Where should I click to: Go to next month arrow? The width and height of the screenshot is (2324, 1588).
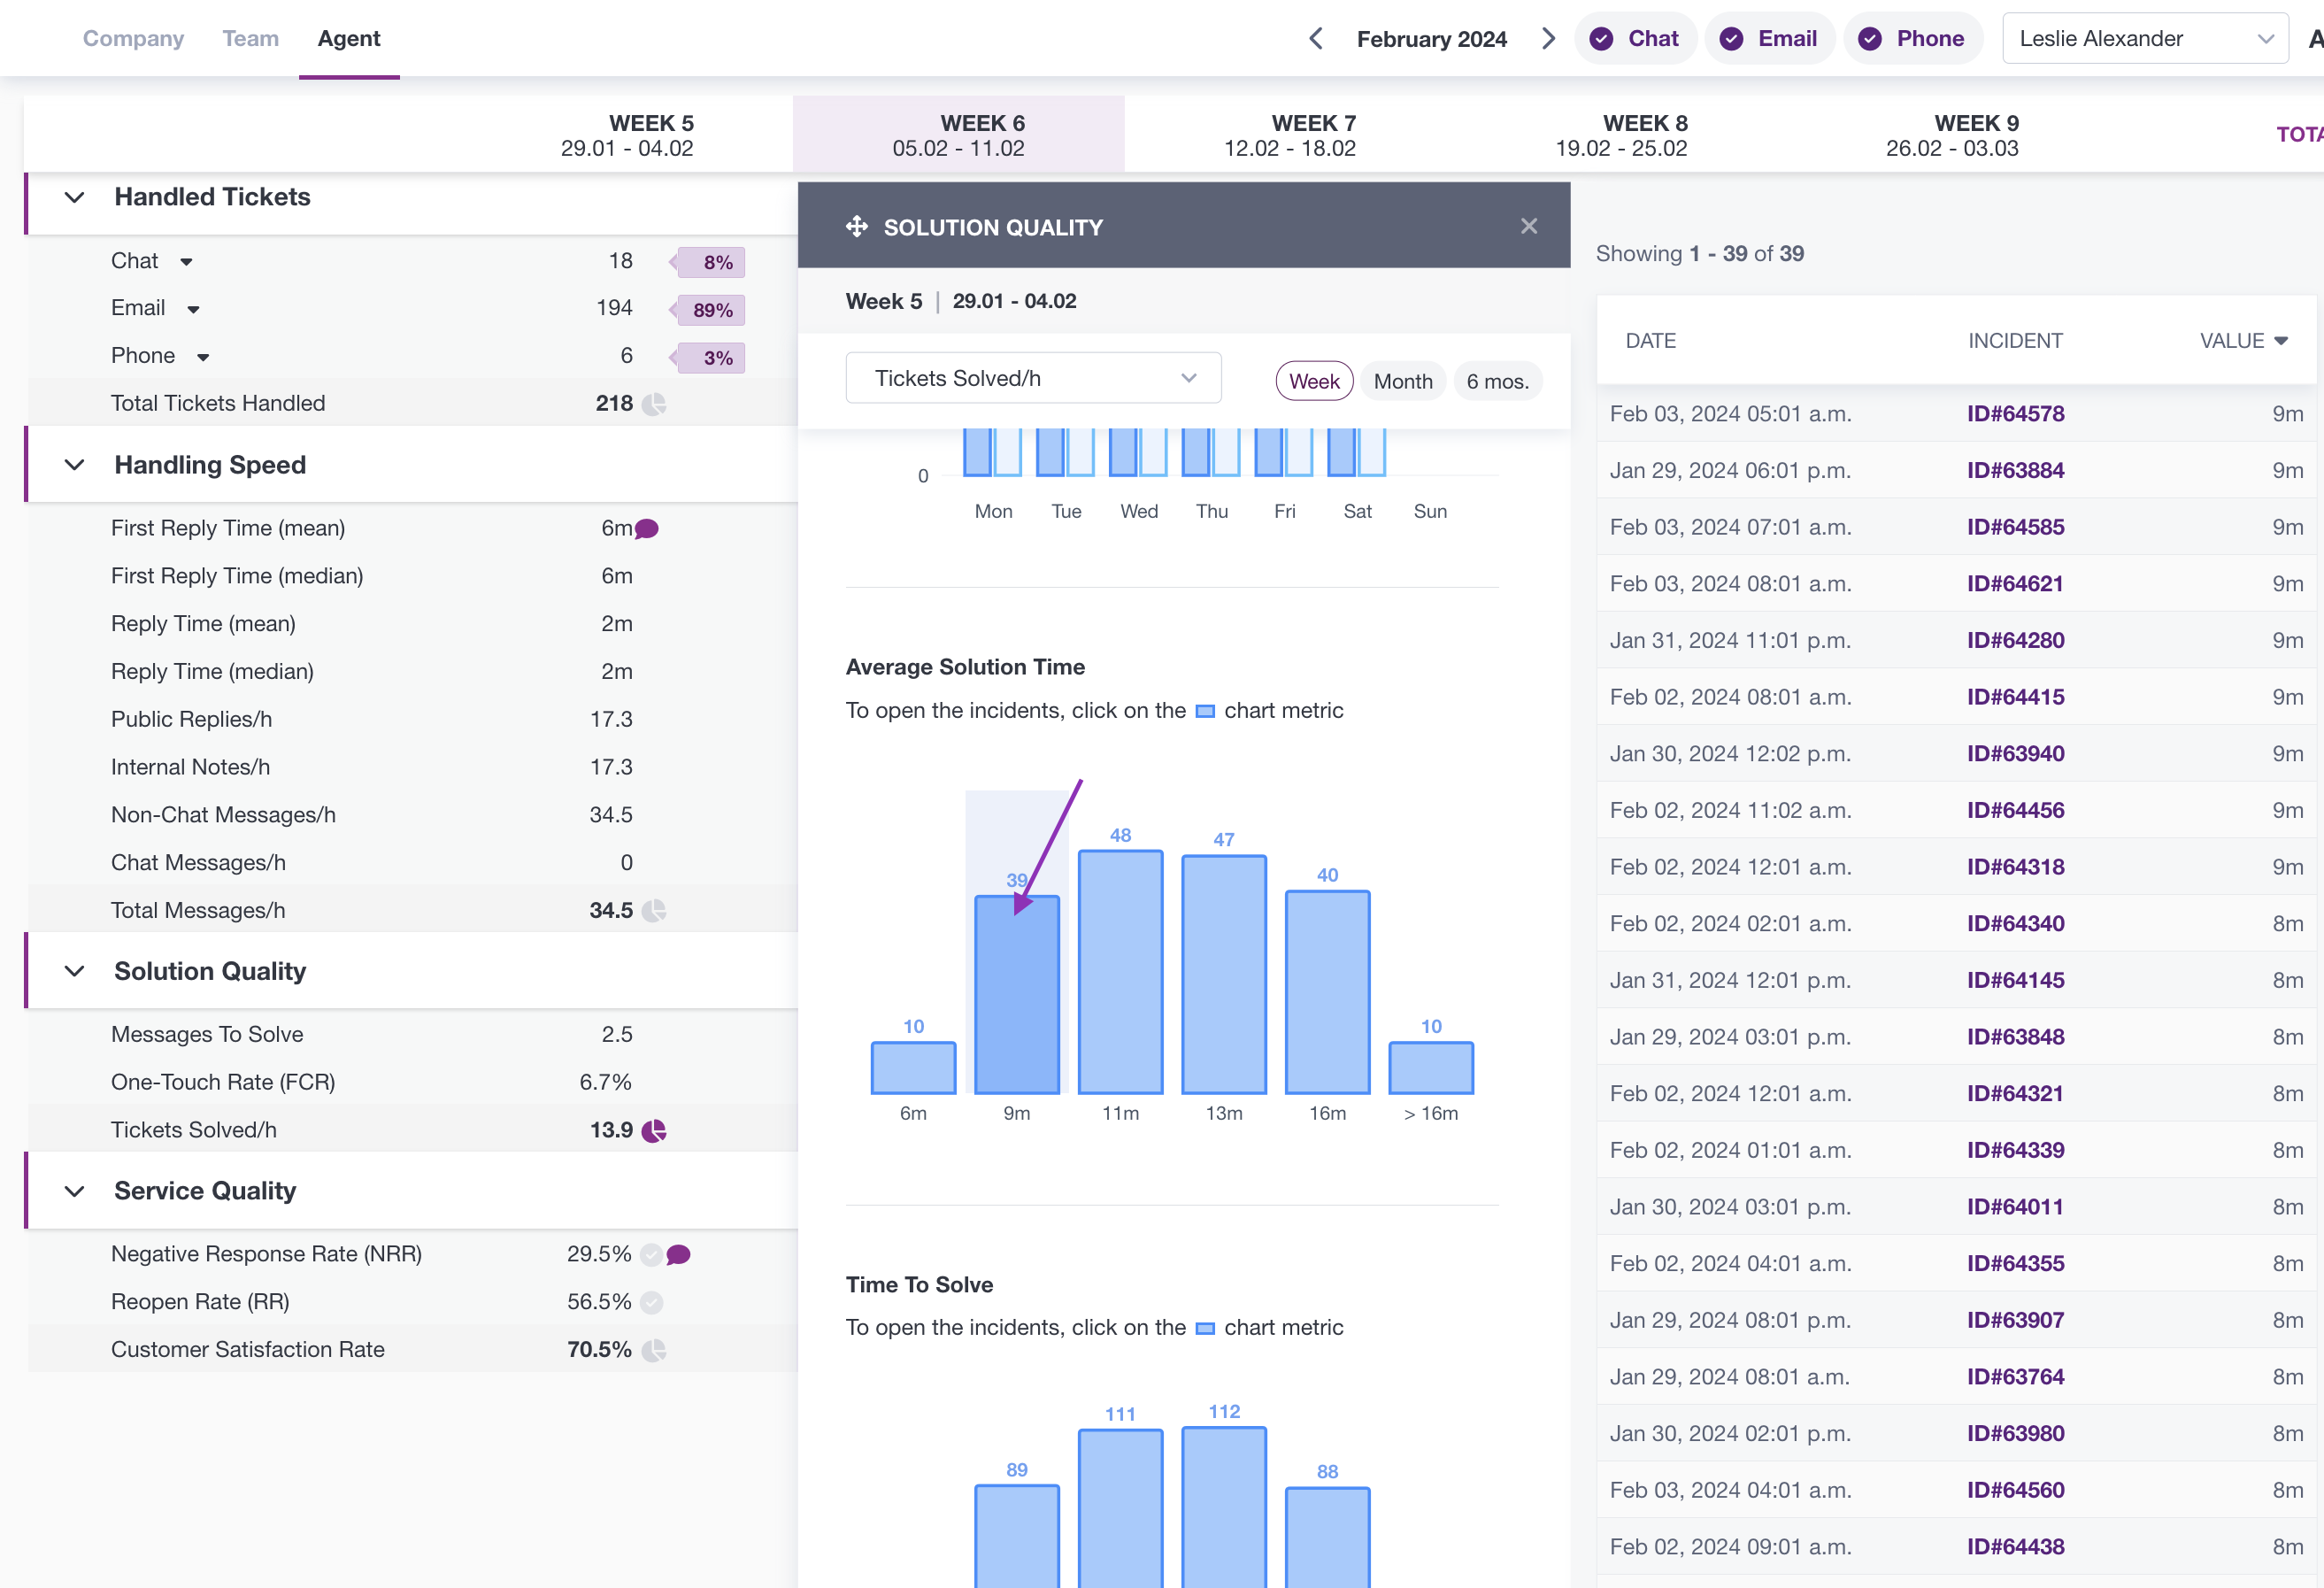[1548, 39]
